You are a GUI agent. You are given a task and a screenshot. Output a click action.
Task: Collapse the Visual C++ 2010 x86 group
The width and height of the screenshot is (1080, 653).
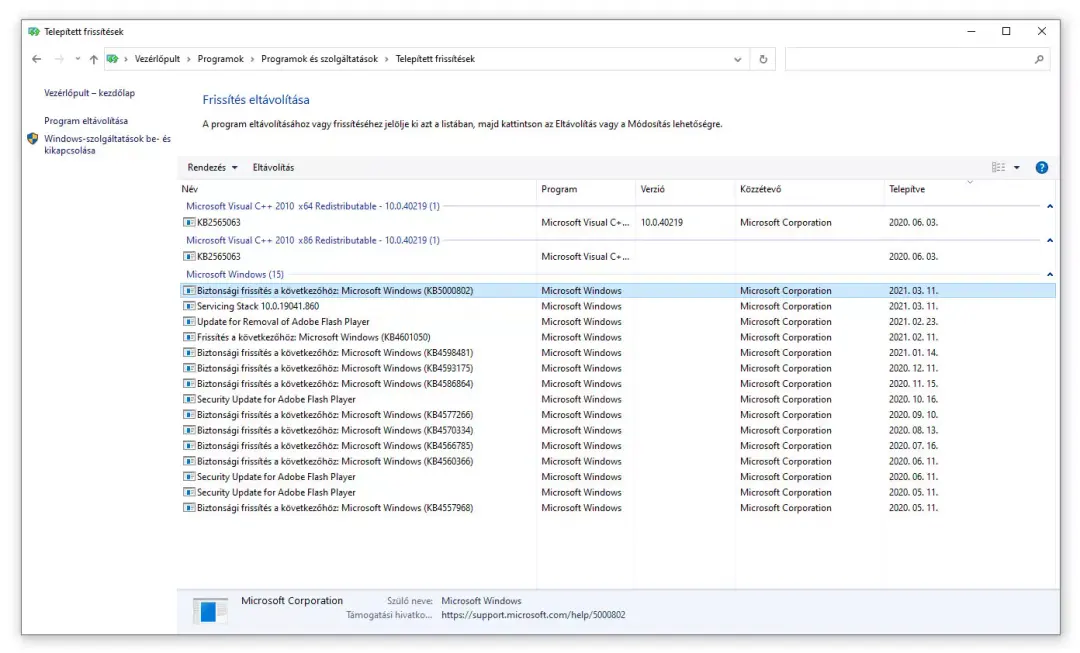click(x=1050, y=240)
